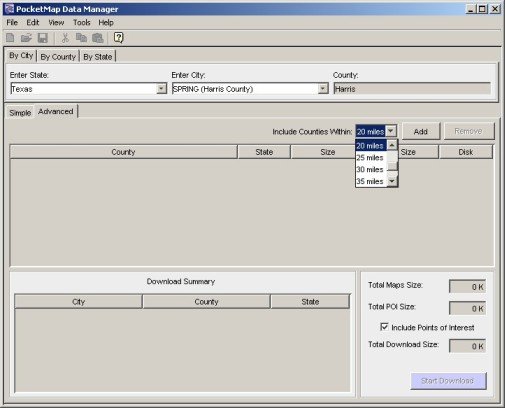
Task: Click the Cut scissors toolbar icon
Action: [x=65, y=38]
